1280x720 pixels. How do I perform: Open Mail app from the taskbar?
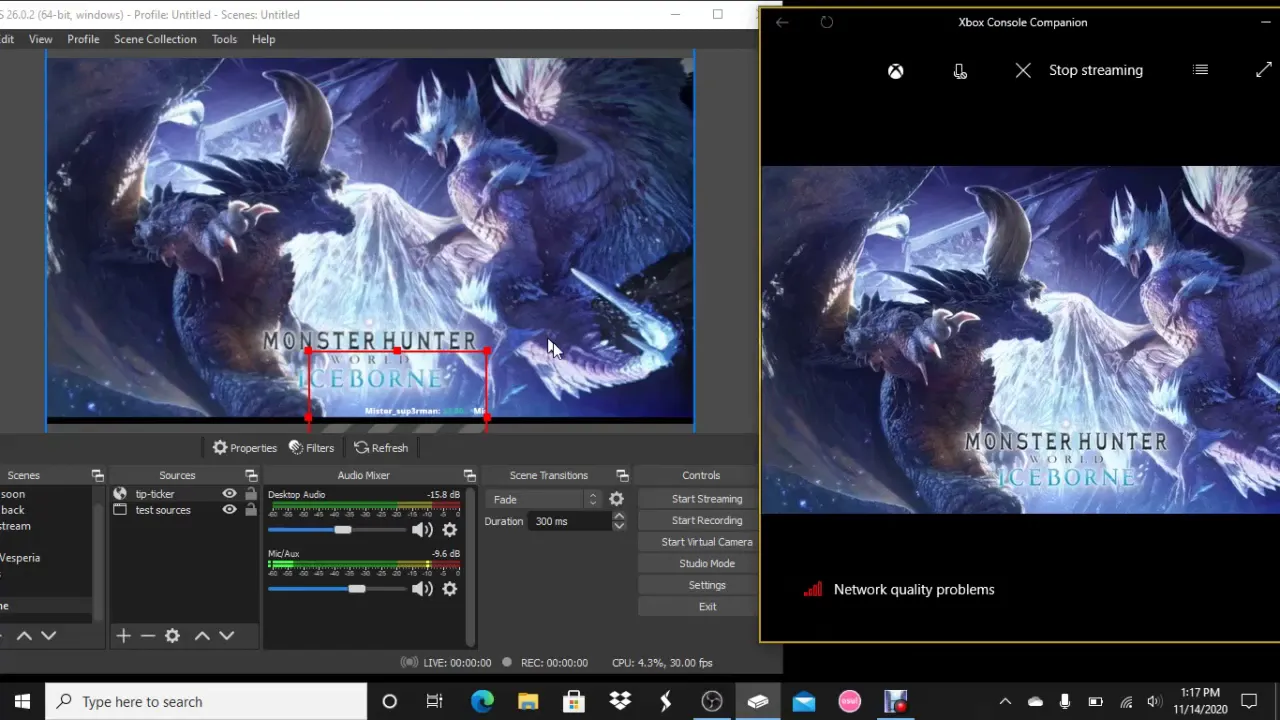pos(804,702)
